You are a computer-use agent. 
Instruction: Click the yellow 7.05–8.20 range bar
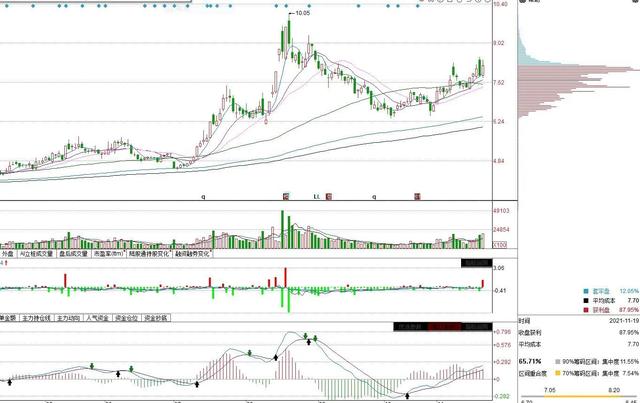tap(582, 396)
